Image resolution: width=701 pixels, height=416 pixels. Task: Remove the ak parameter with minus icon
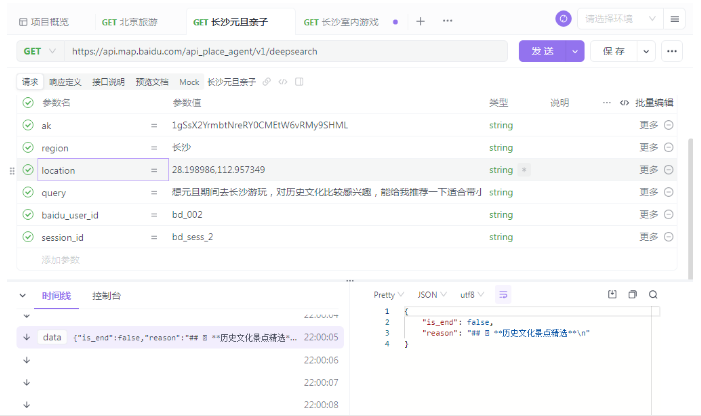669,125
